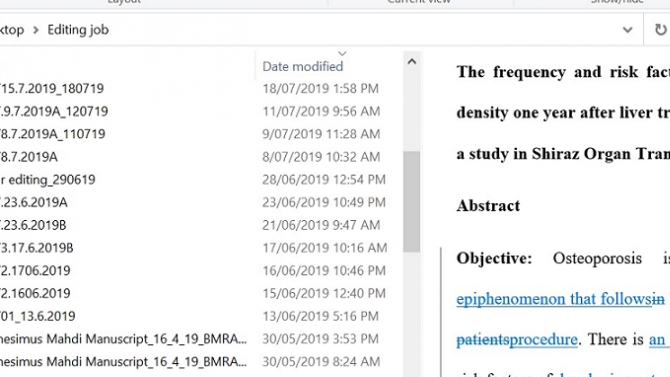The width and height of the screenshot is (670, 377).
Task: Select file 2.1706.2019
Action: click(x=35, y=271)
